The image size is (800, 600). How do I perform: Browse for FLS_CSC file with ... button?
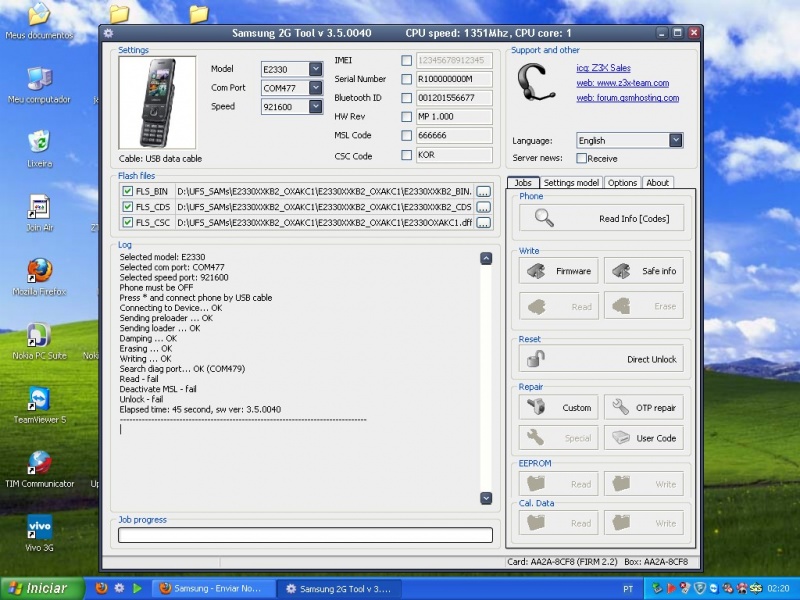(x=484, y=222)
